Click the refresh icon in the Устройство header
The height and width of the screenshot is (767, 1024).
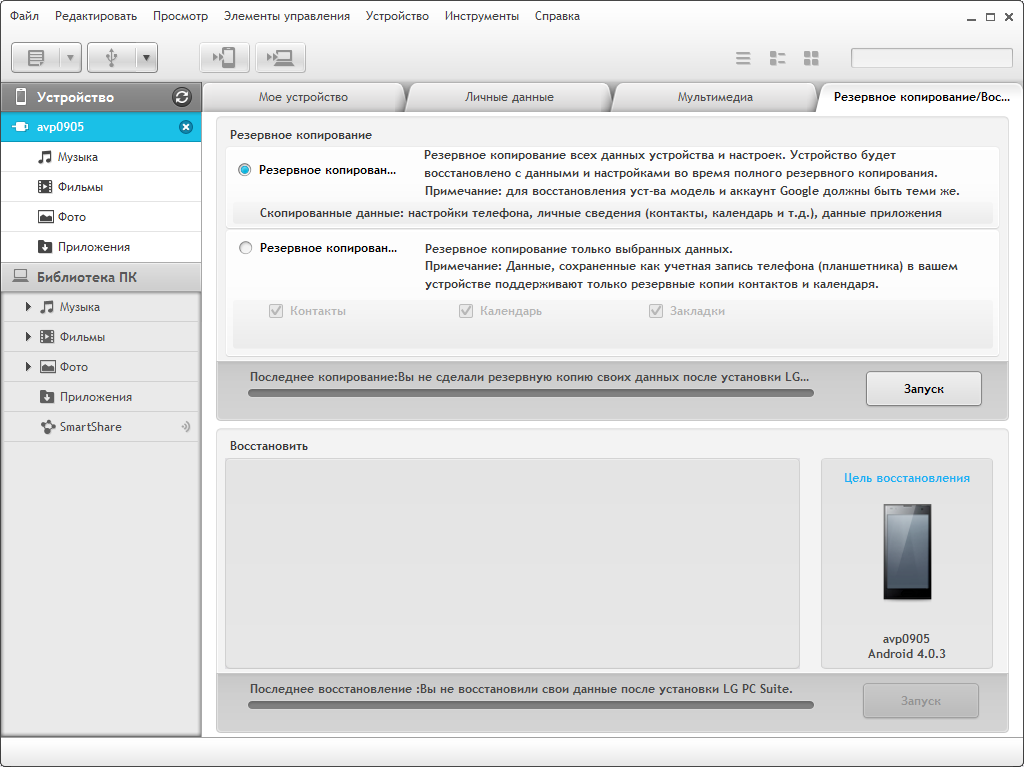[x=181, y=97]
